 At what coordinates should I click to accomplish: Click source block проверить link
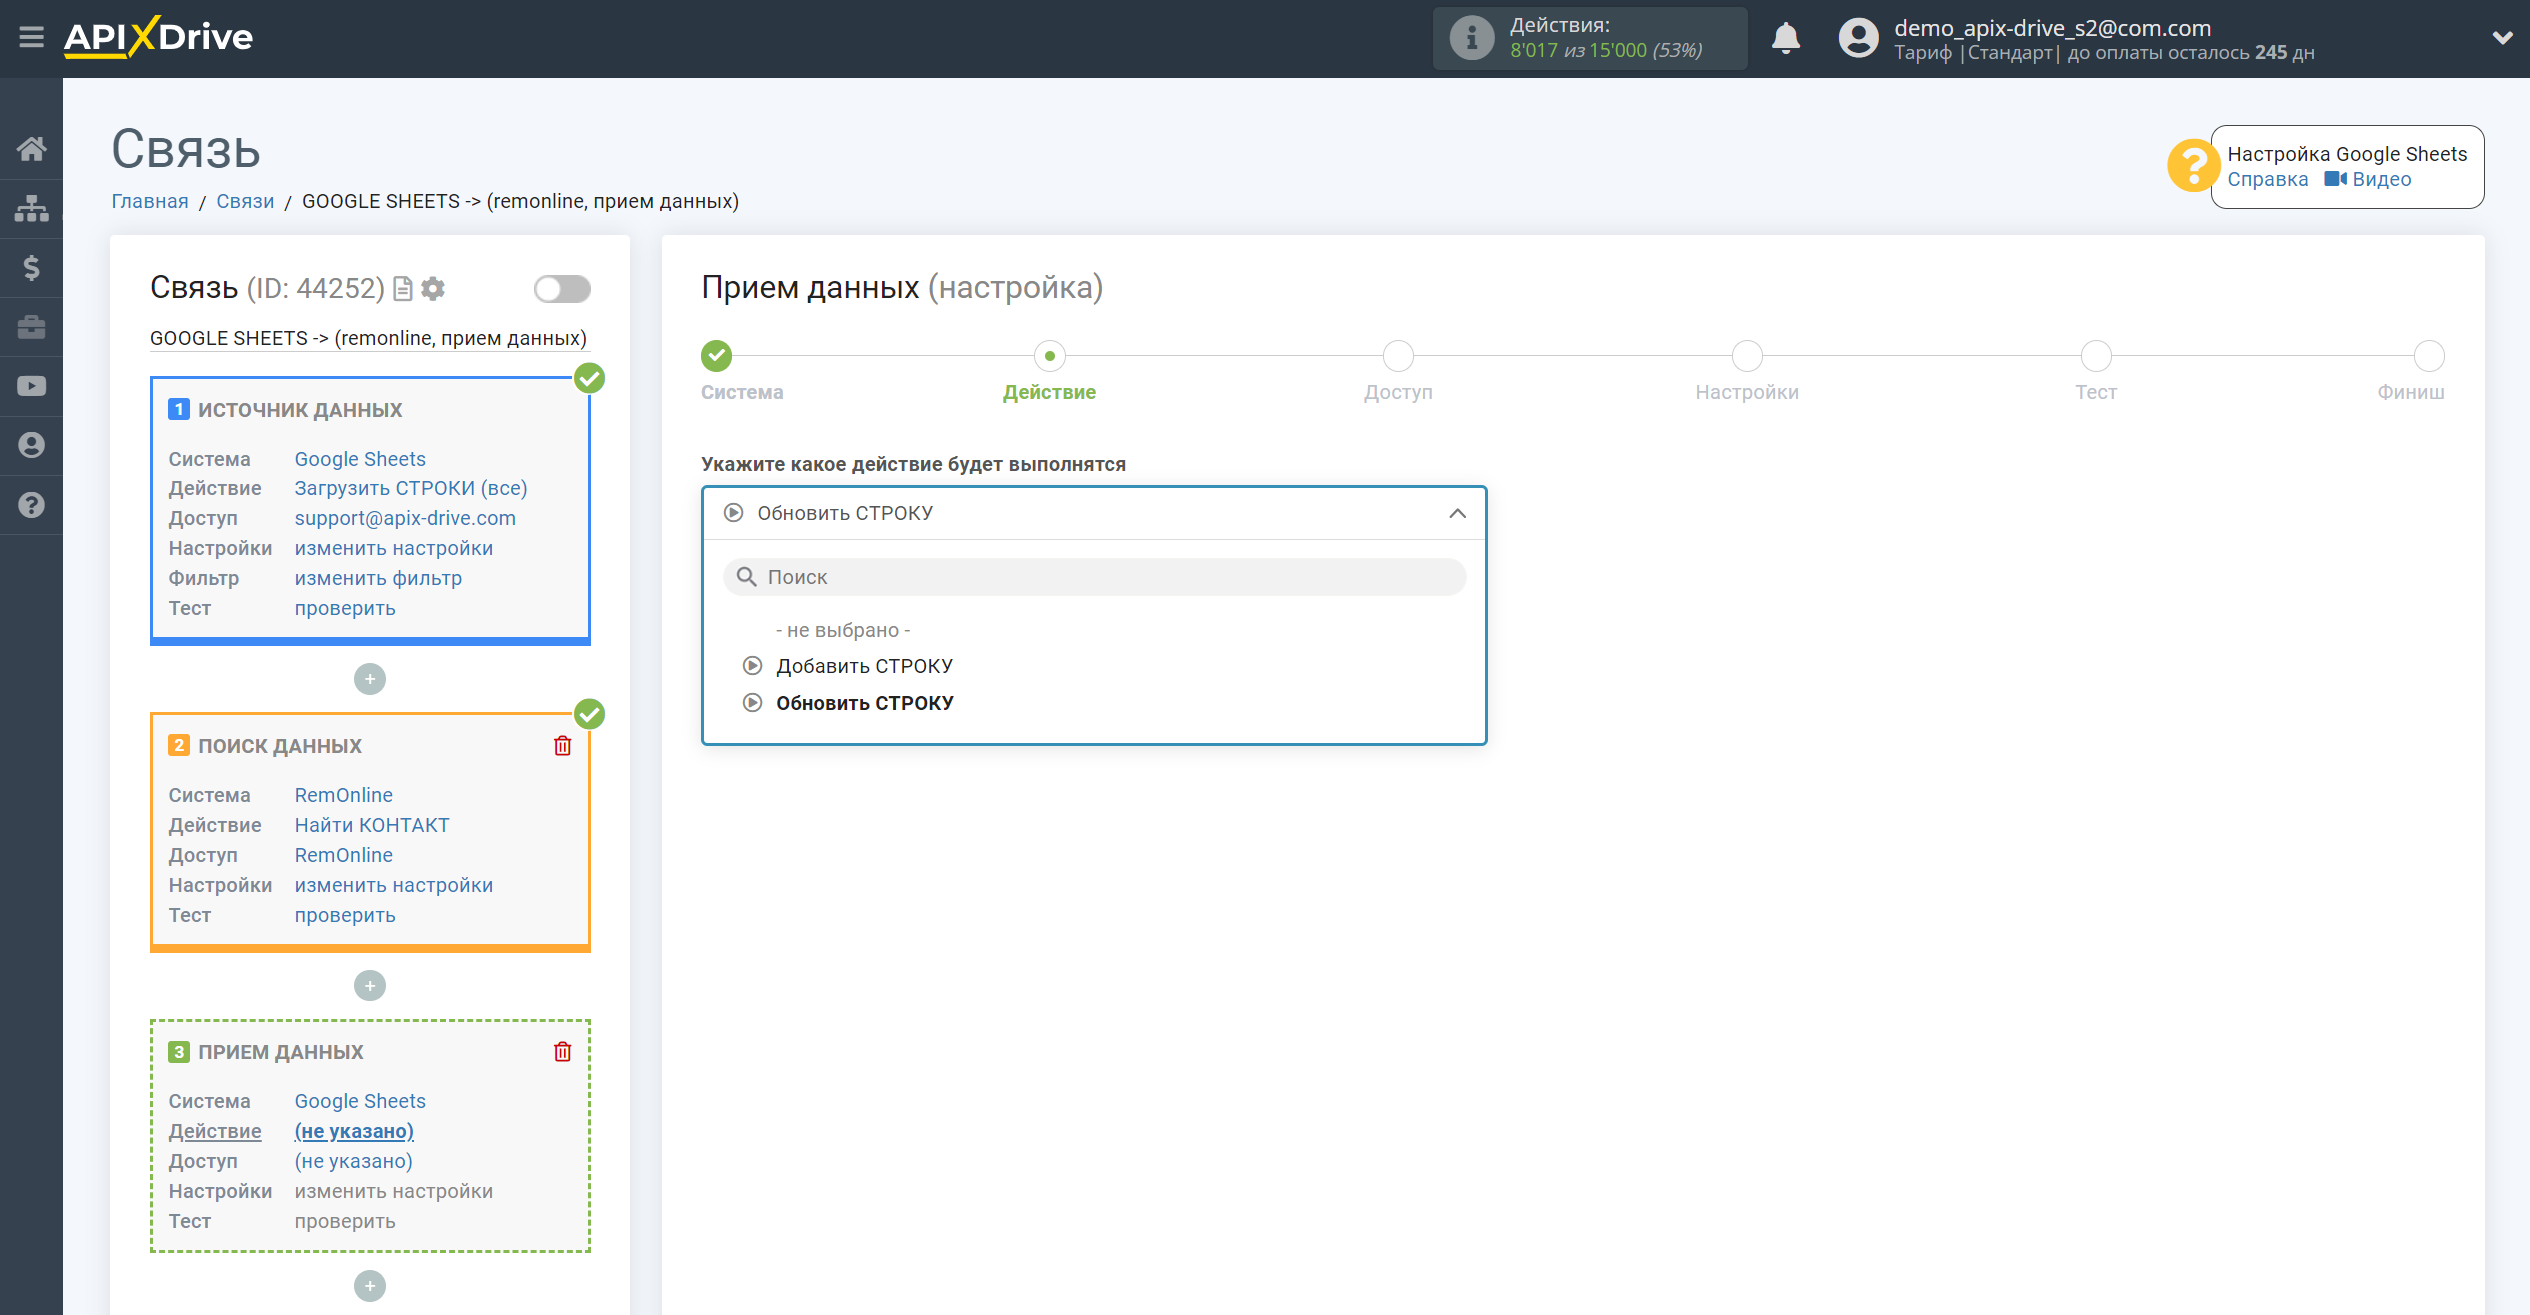[x=345, y=608]
